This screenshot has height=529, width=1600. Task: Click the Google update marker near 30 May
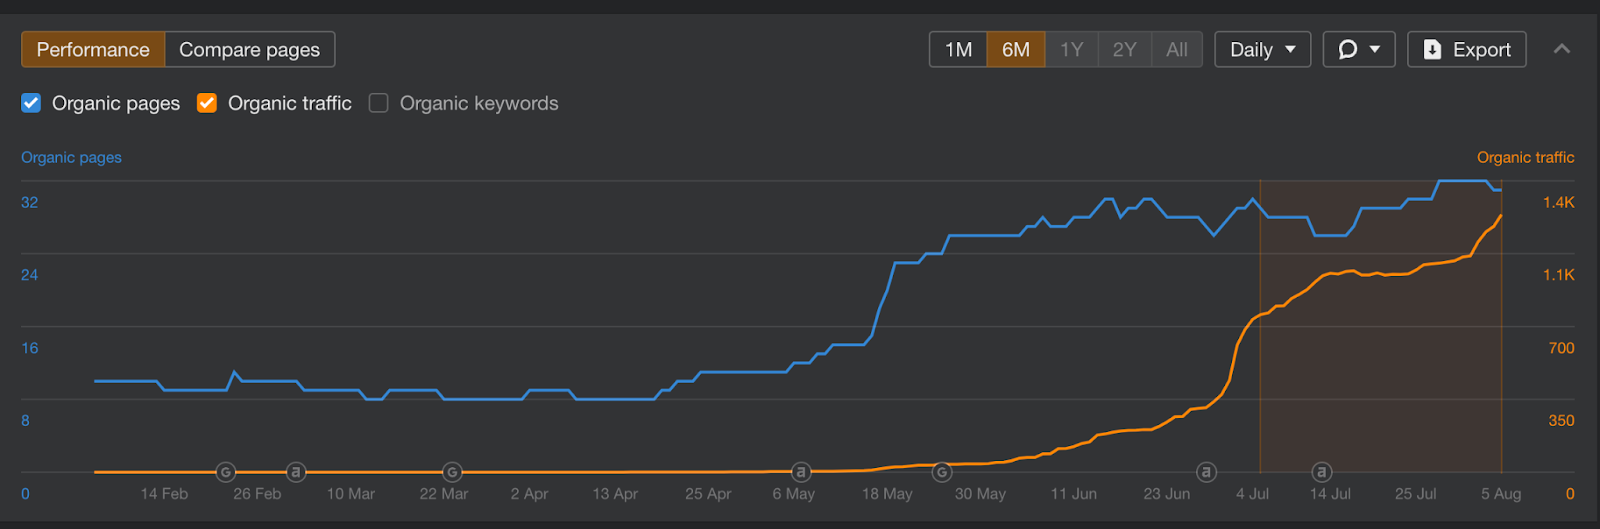click(x=942, y=472)
